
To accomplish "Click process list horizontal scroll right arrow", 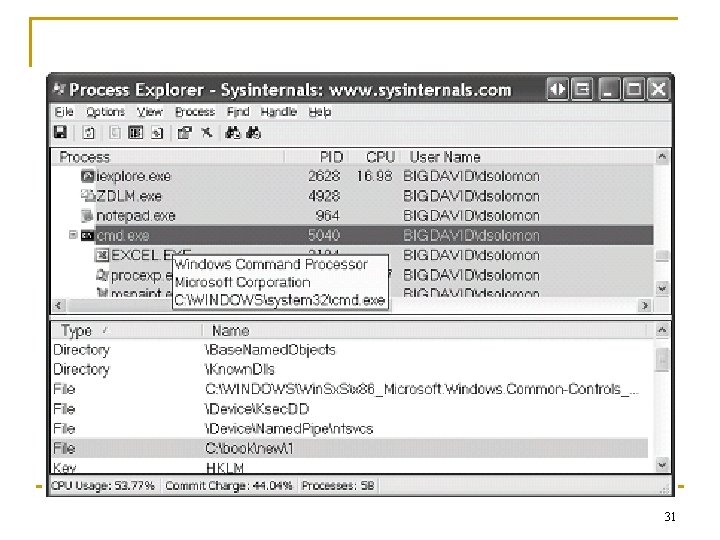I will coord(645,305).
